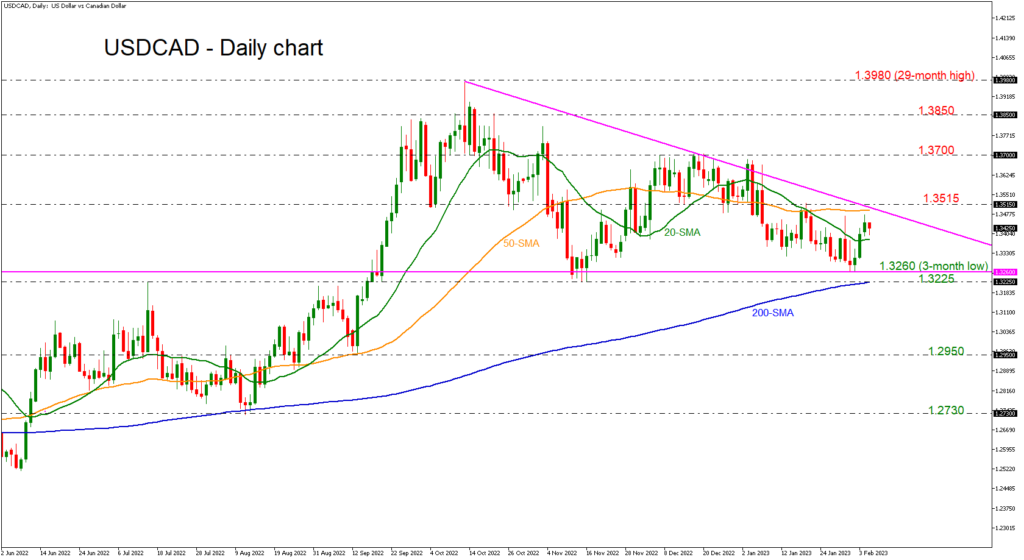
Task: Click the '18 Jul 2022' date label
Action: (x=172, y=553)
